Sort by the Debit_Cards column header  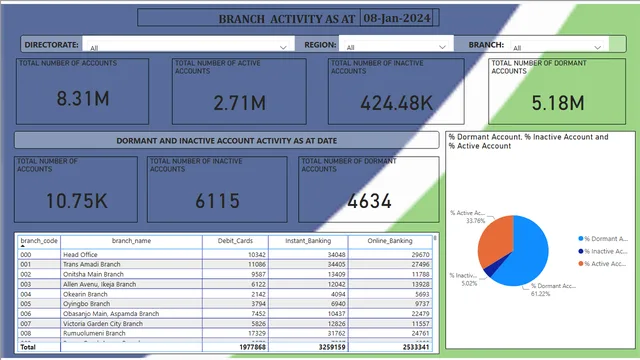pos(235,241)
